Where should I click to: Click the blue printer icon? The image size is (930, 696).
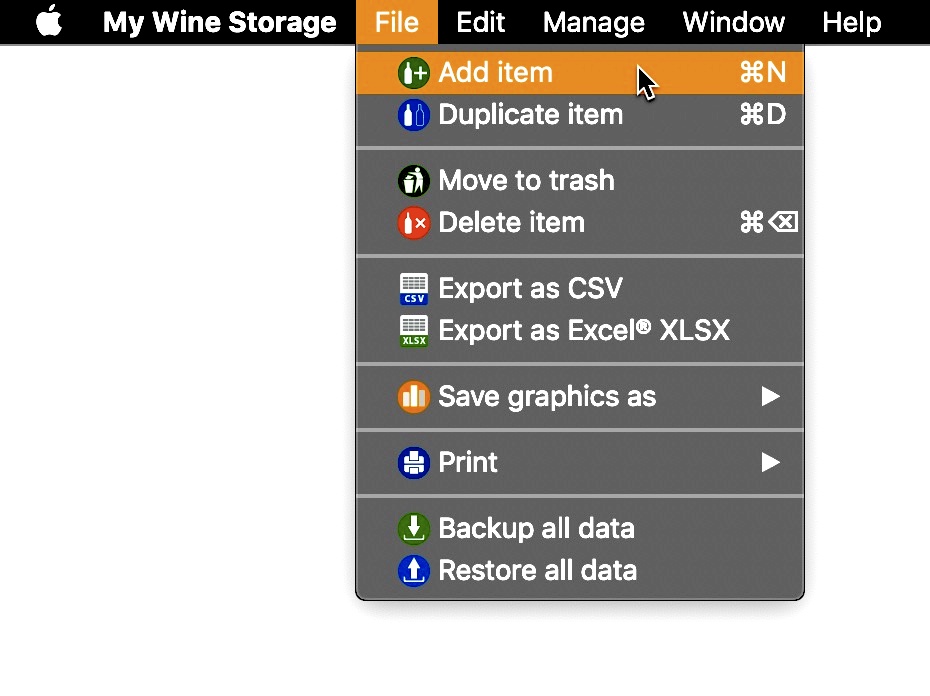413,463
